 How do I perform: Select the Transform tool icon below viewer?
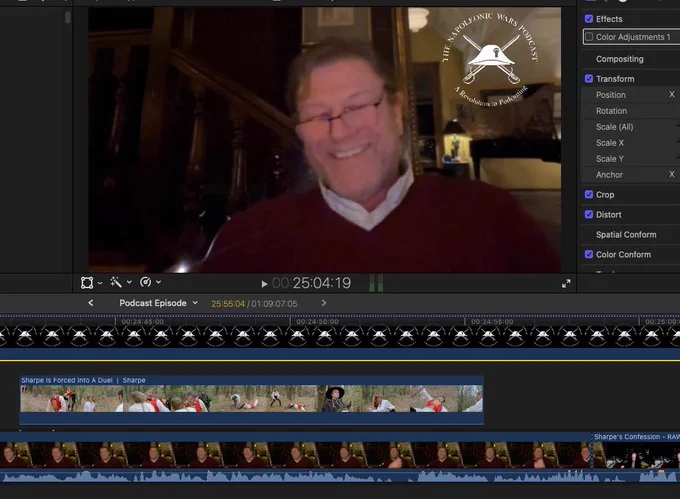pyautogui.click(x=87, y=283)
